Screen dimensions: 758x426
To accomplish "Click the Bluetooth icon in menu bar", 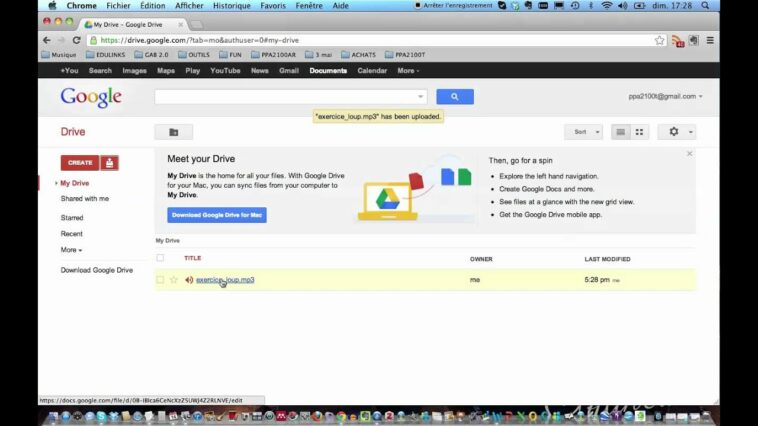I will (x=591, y=6).
